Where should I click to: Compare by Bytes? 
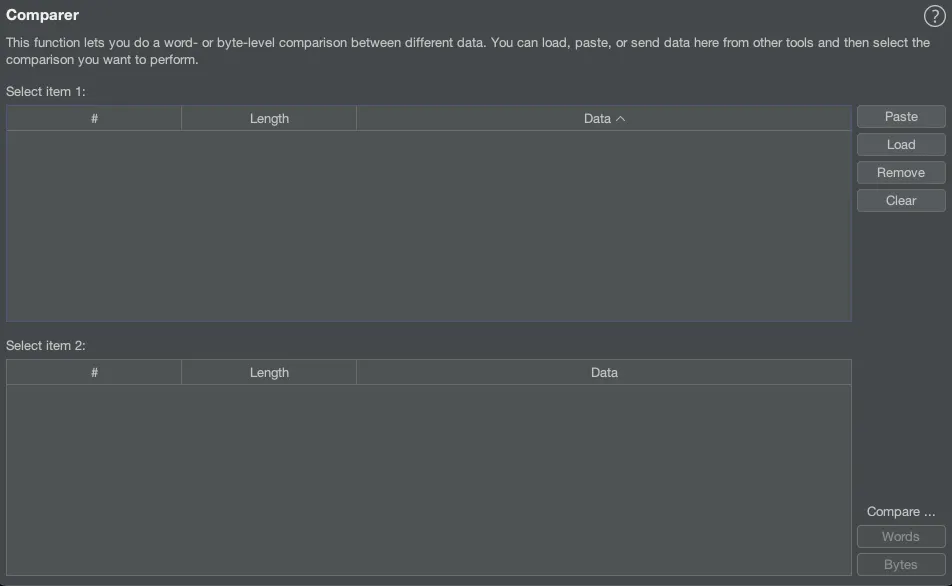coord(901,565)
